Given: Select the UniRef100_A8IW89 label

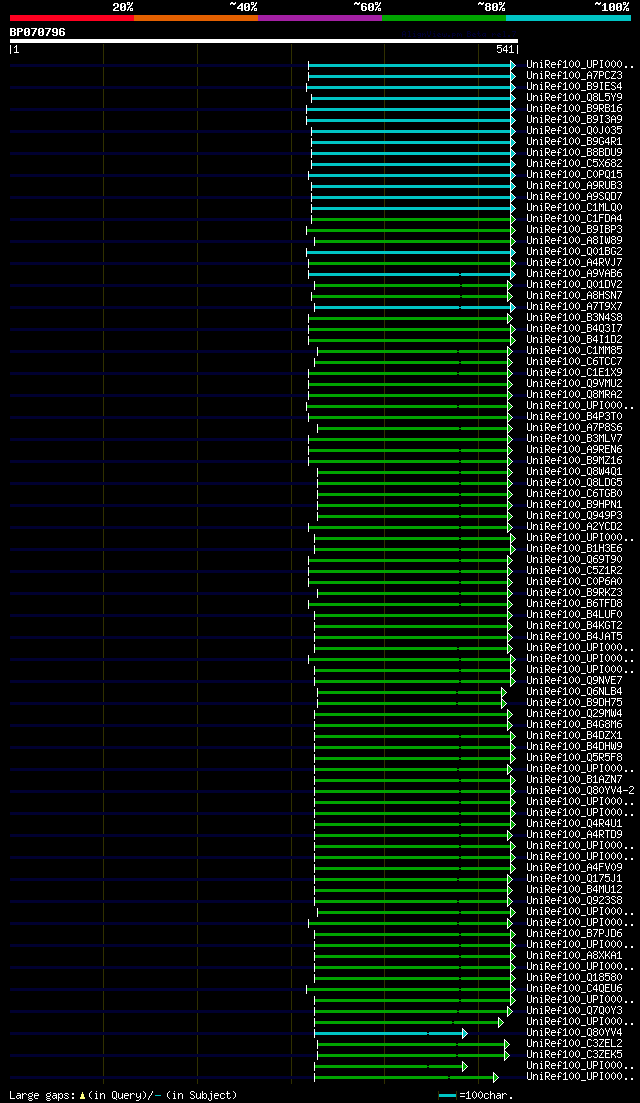Looking at the screenshot, I should coord(574,241).
